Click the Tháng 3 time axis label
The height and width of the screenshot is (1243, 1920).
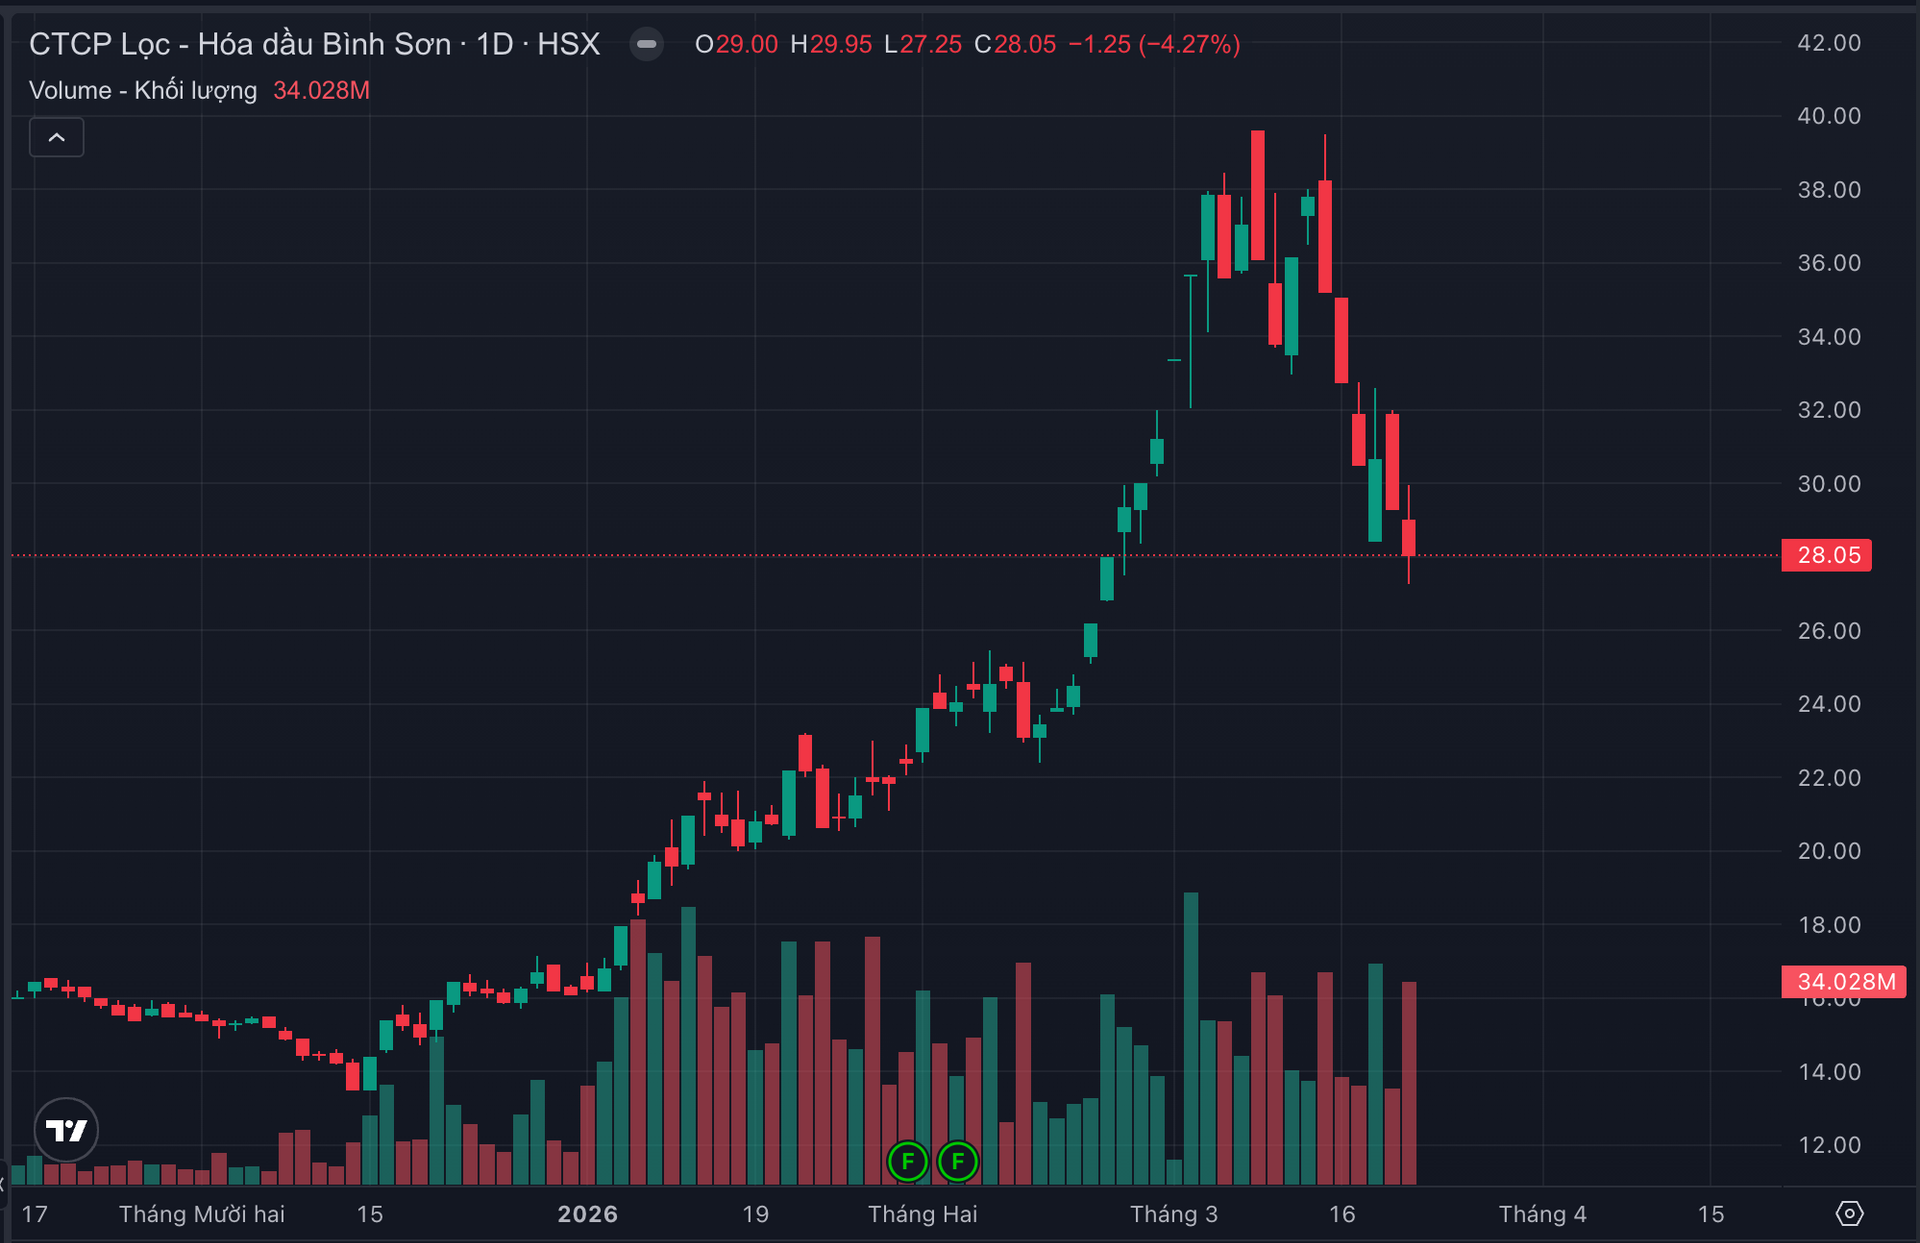click(1173, 1214)
